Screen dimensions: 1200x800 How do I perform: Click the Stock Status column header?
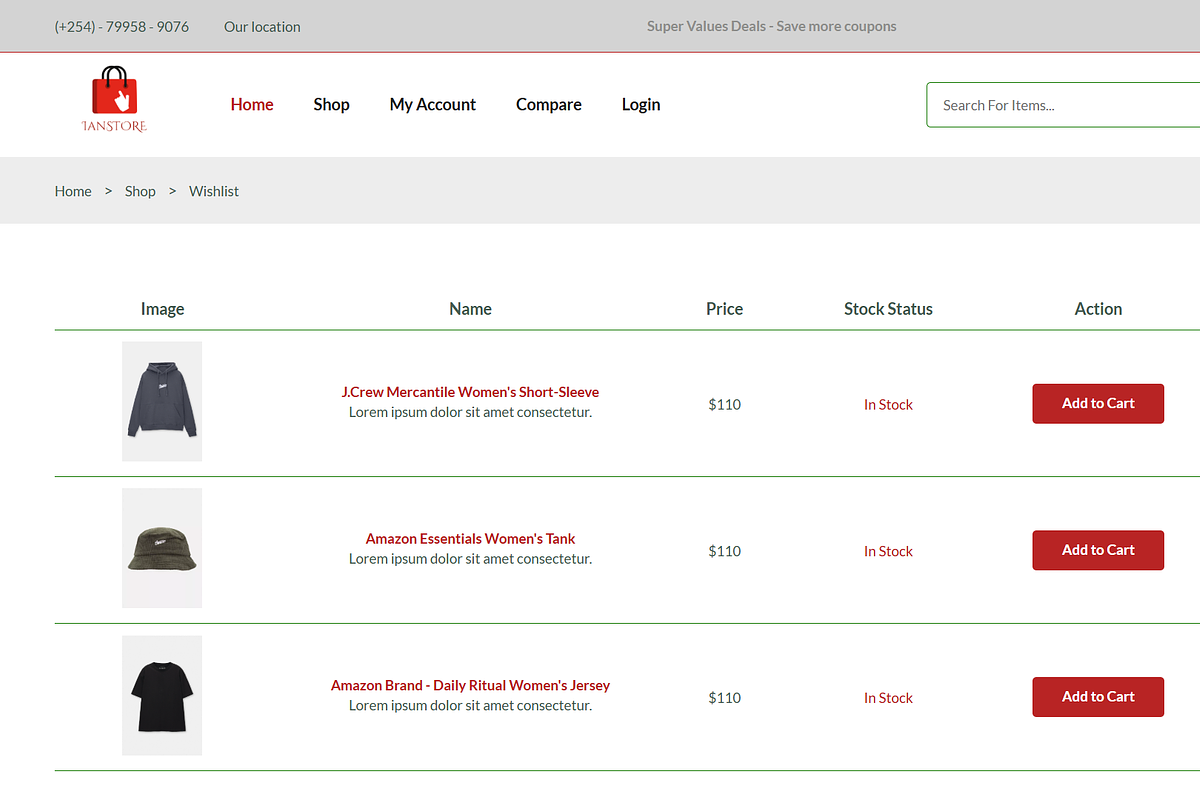[x=888, y=309]
